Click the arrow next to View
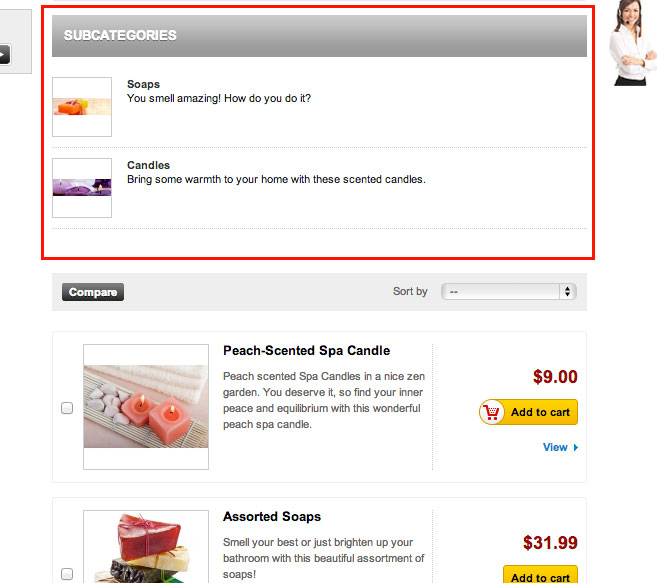This screenshot has width=657, height=583. tap(576, 448)
